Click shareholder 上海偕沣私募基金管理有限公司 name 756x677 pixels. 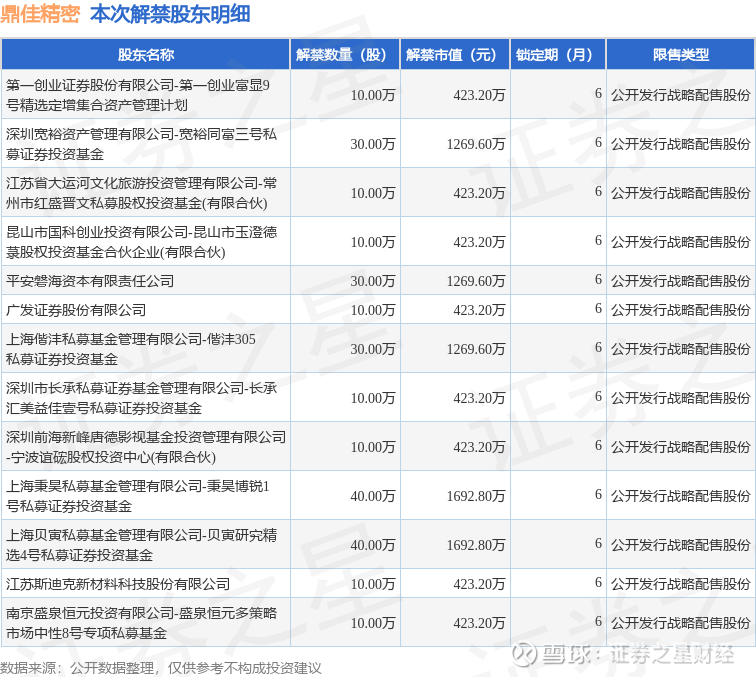click(131, 349)
